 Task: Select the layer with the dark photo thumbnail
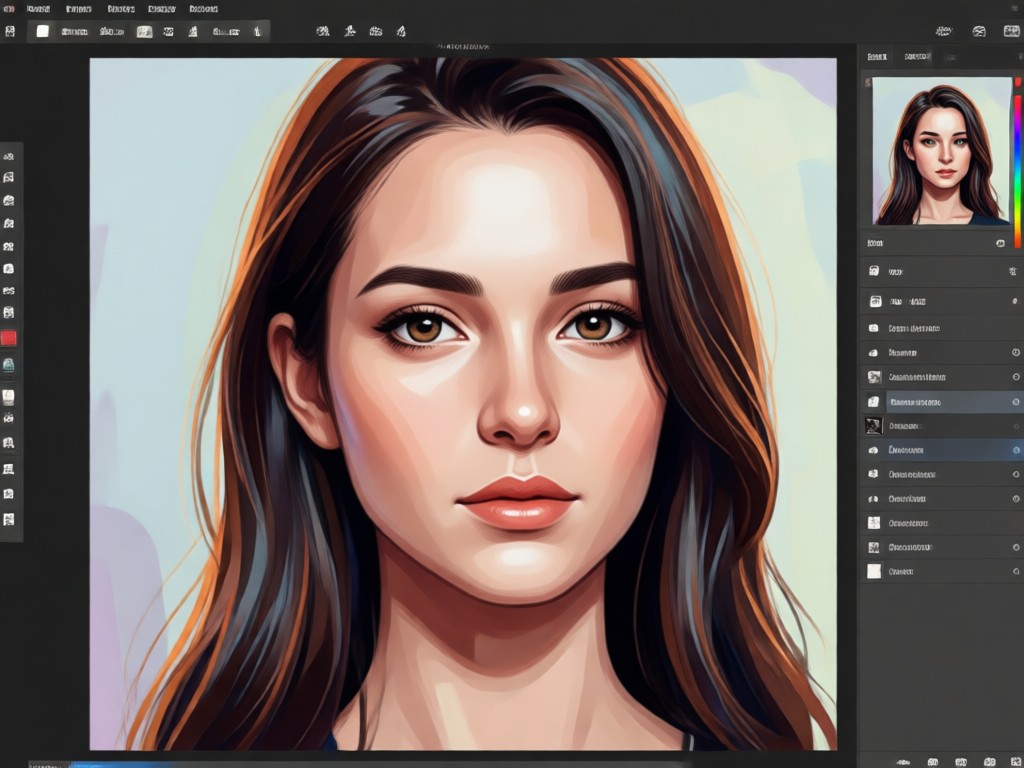(942, 426)
